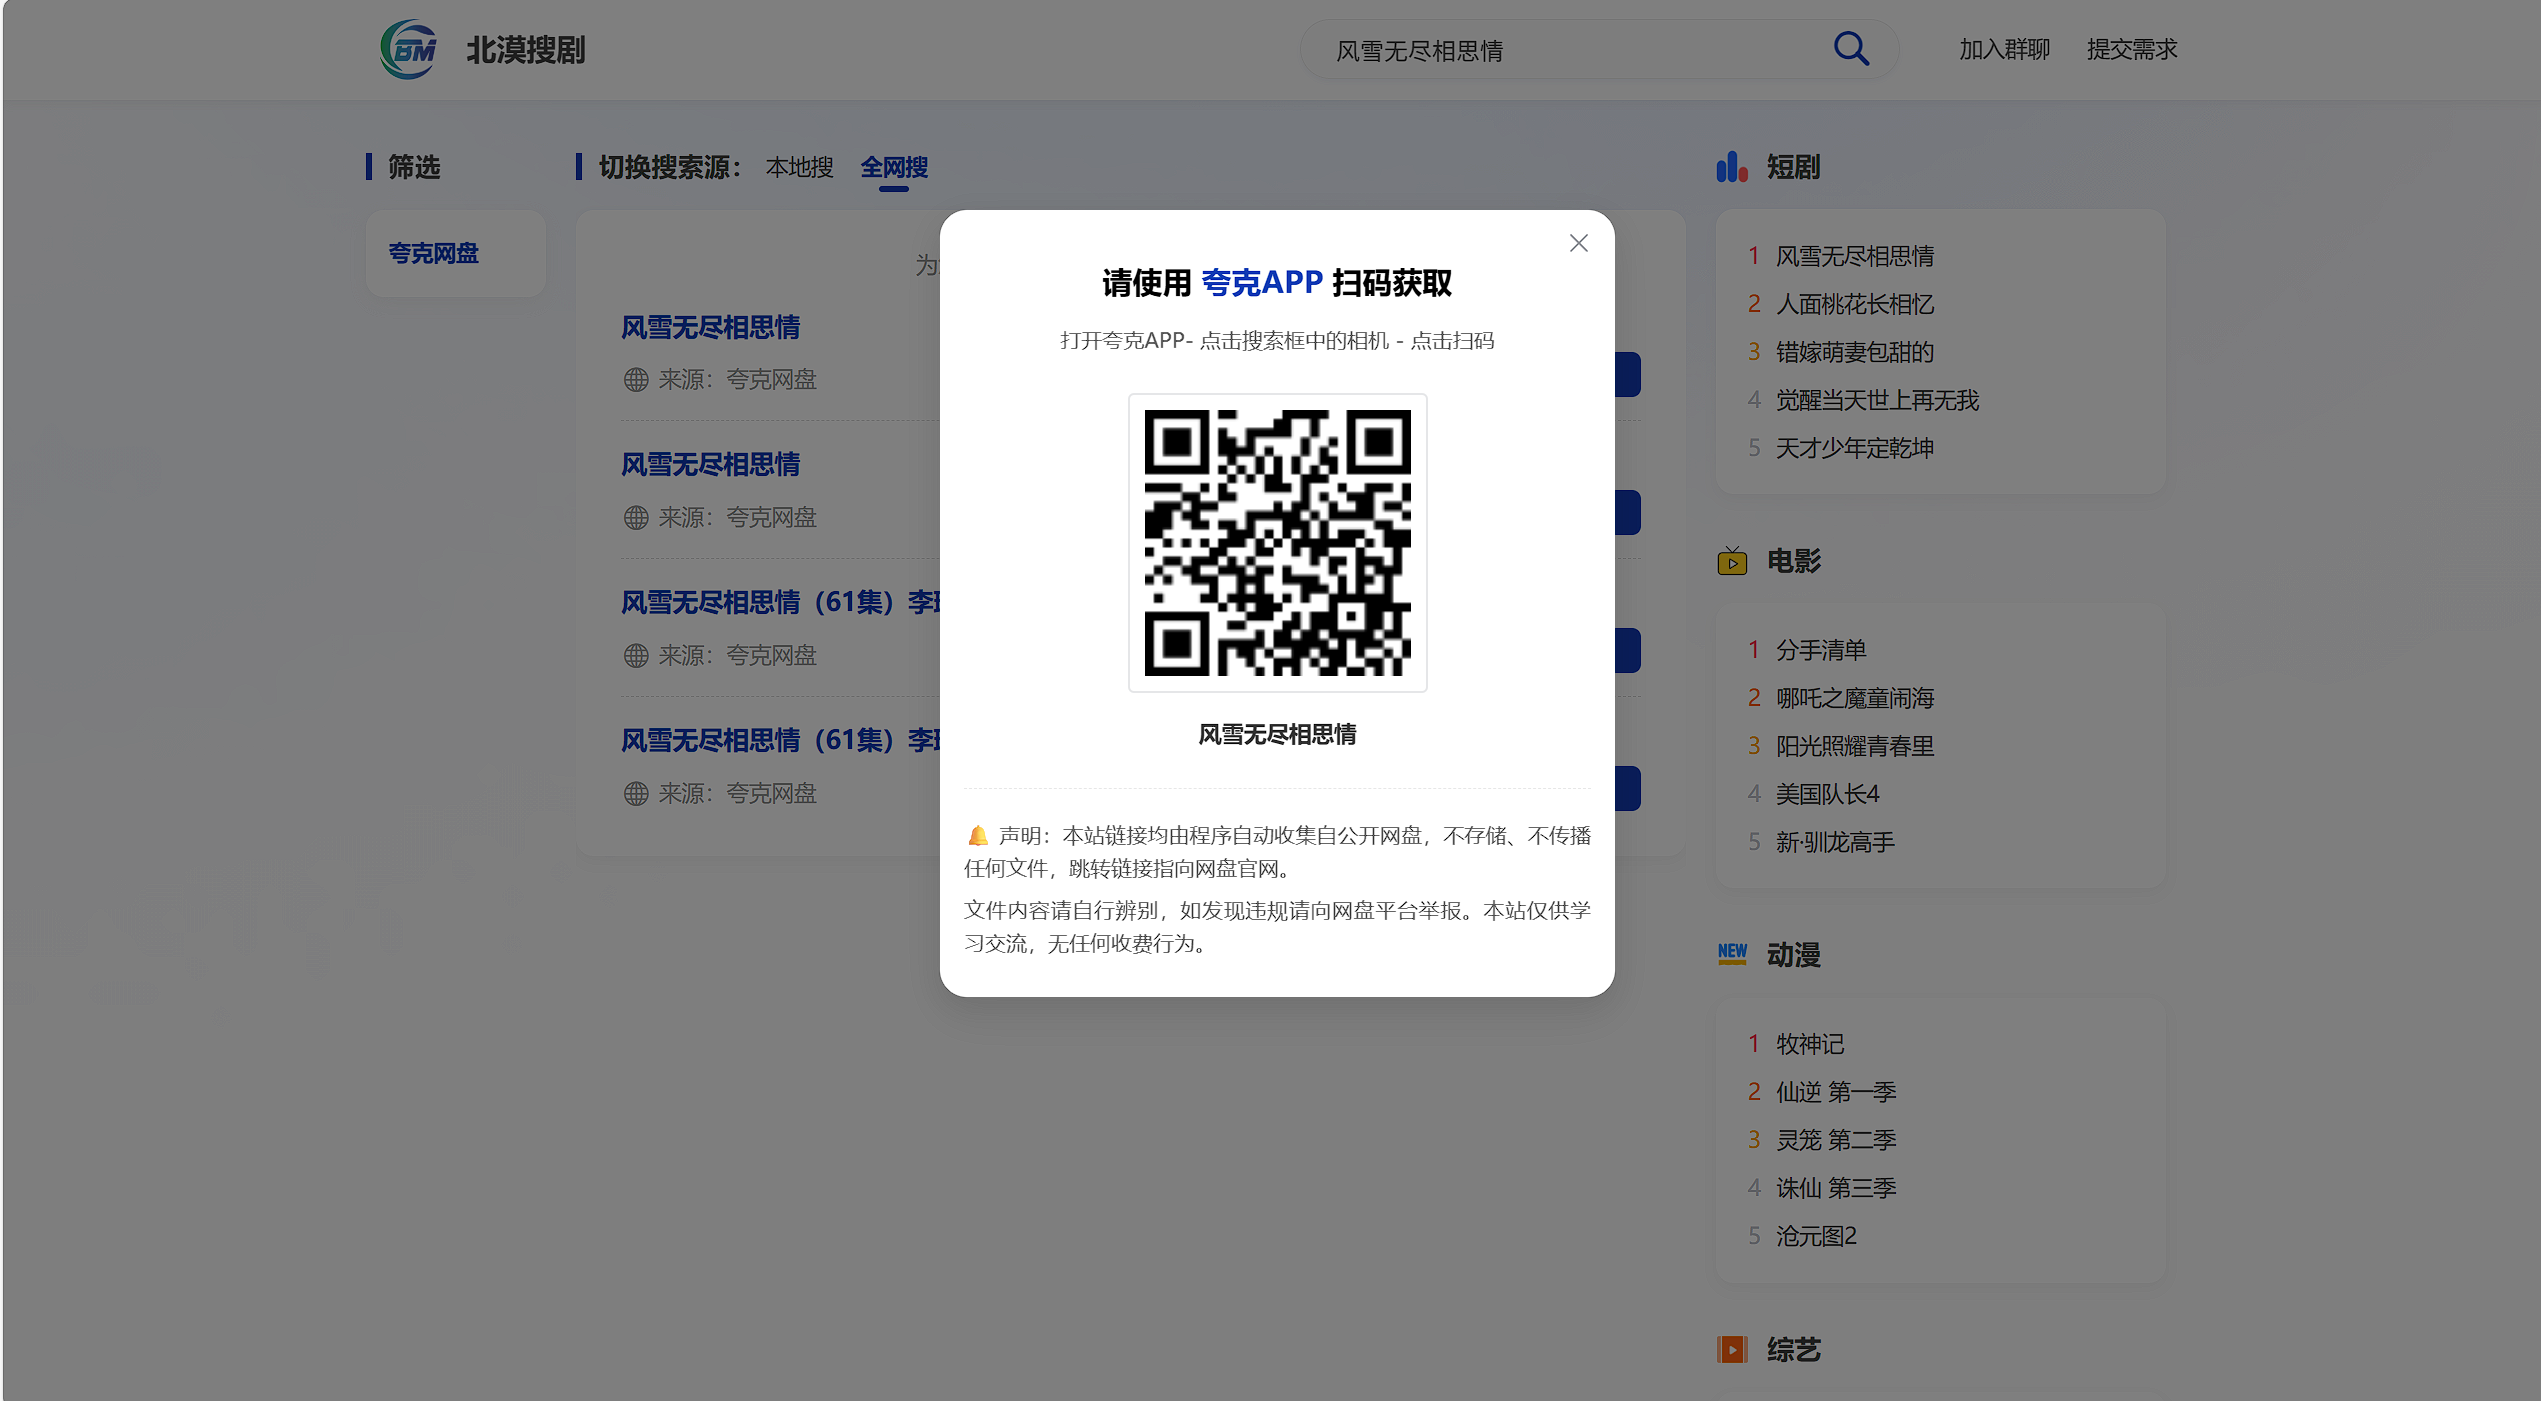
Task: Click the 动漫 section heading
Action: (x=1794, y=955)
